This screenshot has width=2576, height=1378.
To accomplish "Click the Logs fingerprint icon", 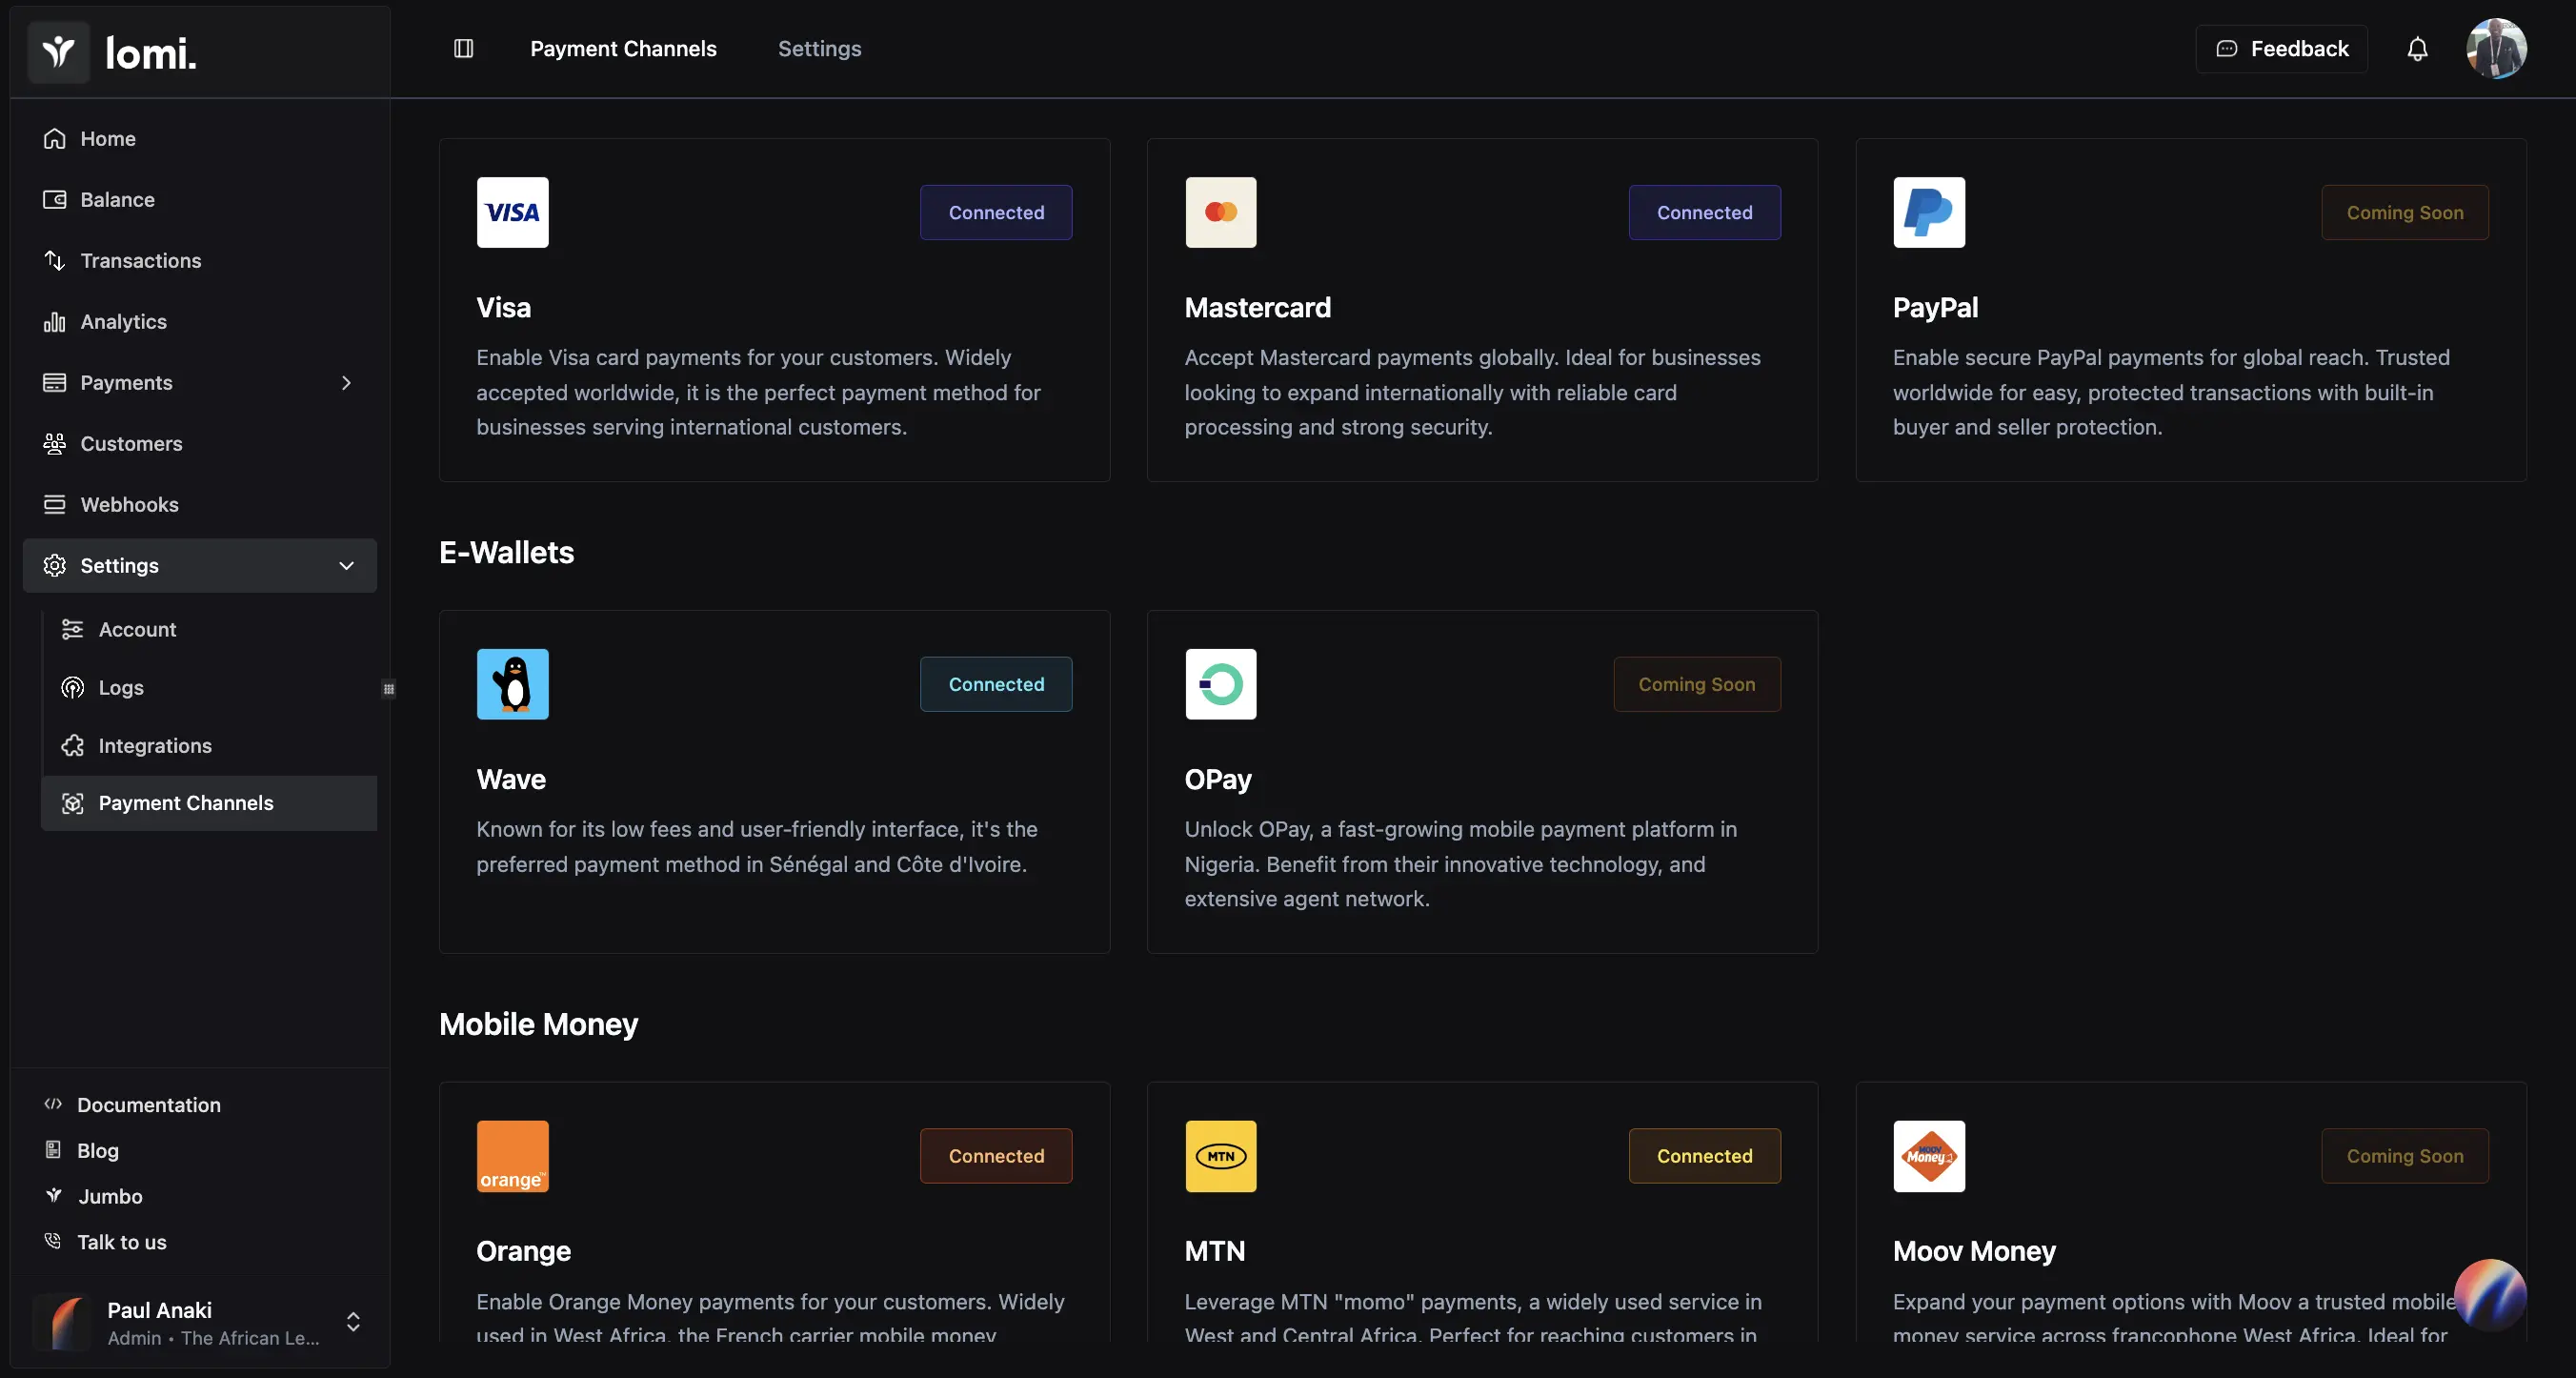I will click(72, 687).
